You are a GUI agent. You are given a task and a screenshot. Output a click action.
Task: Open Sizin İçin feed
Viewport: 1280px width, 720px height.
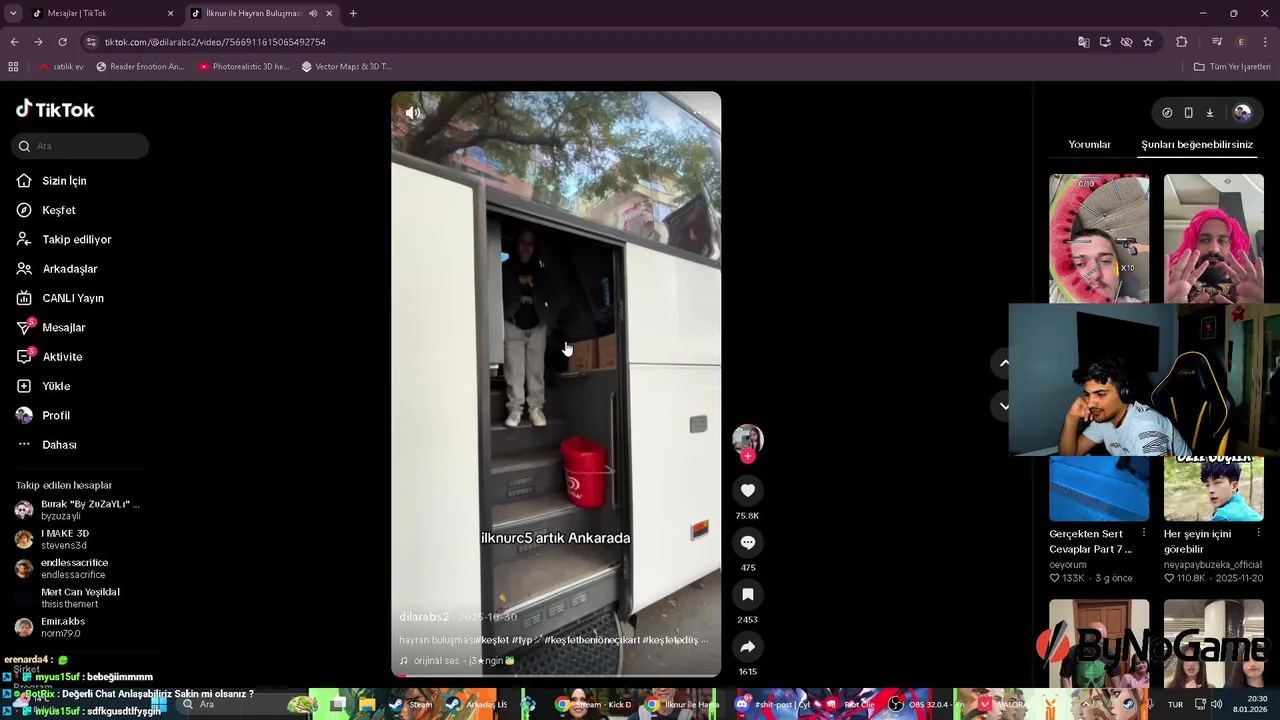point(64,181)
